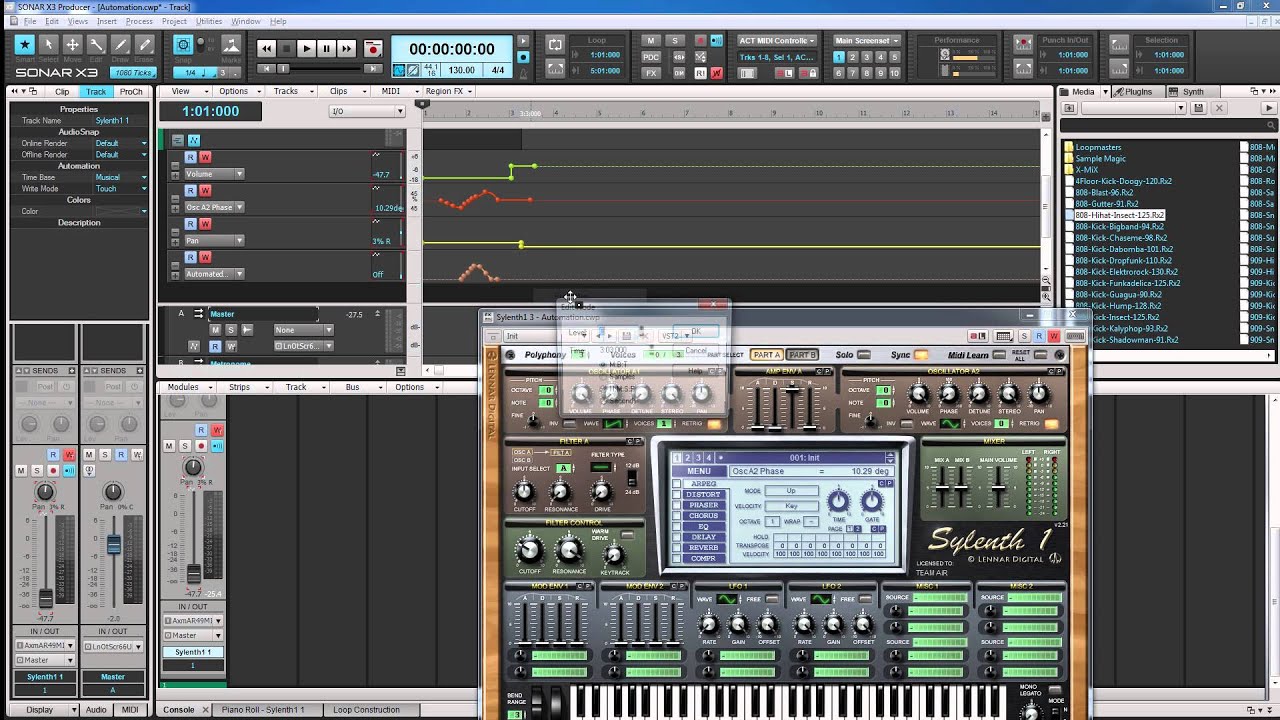Pick the Edit tool
Image resolution: width=1280 pixels, height=720 pixels.
tap(96, 45)
